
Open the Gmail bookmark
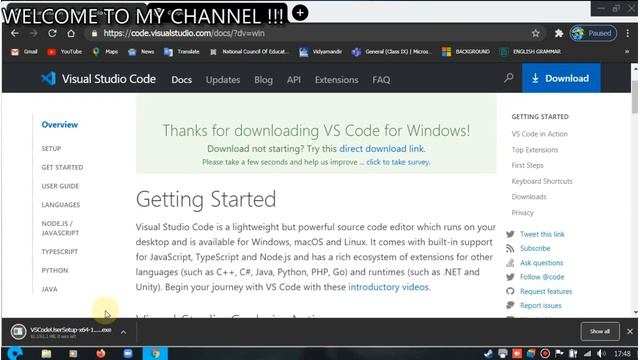tap(24, 52)
